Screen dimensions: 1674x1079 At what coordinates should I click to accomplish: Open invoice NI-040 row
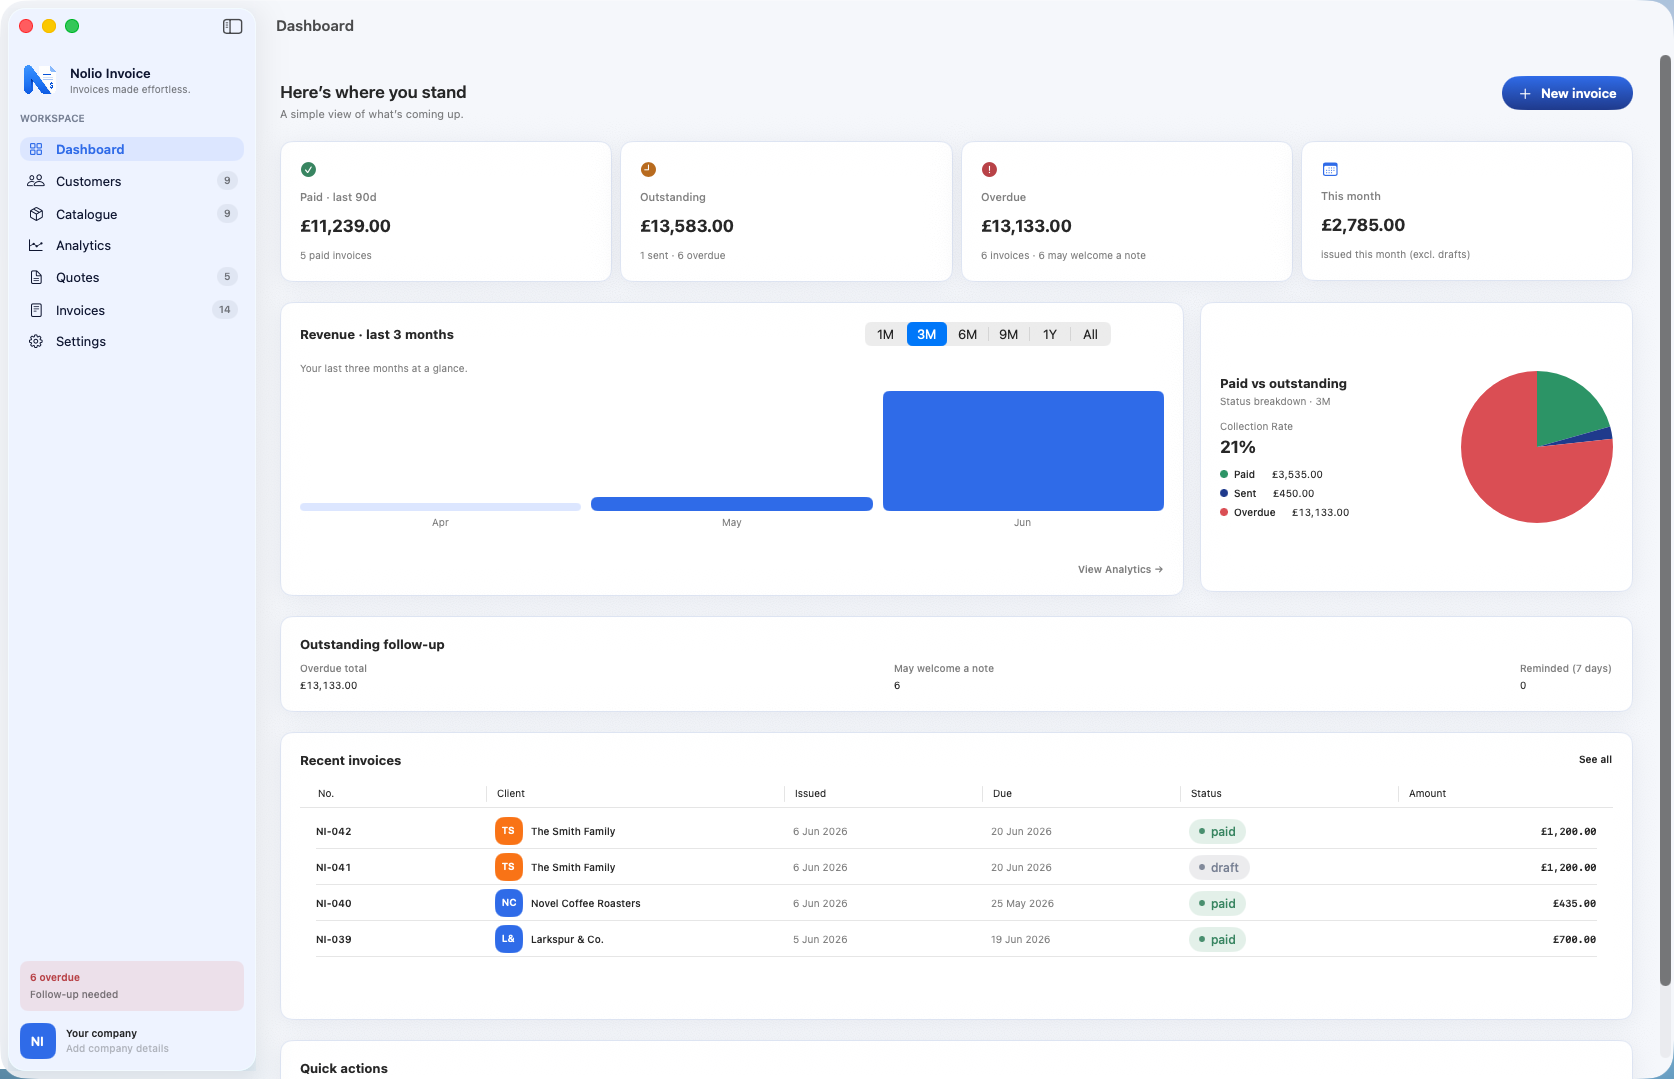(956, 903)
